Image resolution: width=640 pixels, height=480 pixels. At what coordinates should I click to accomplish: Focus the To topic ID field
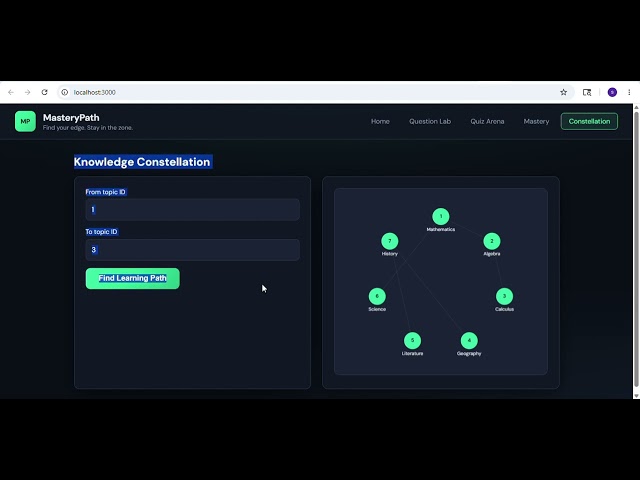(x=193, y=249)
